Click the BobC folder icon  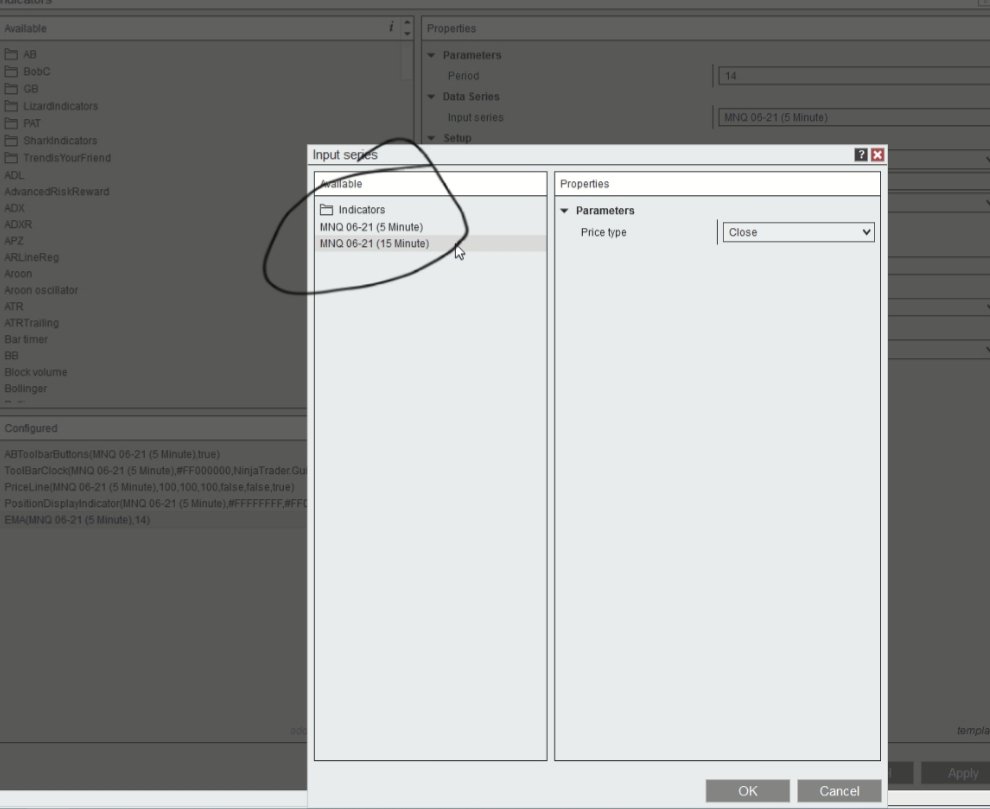click(x=11, y=71)
